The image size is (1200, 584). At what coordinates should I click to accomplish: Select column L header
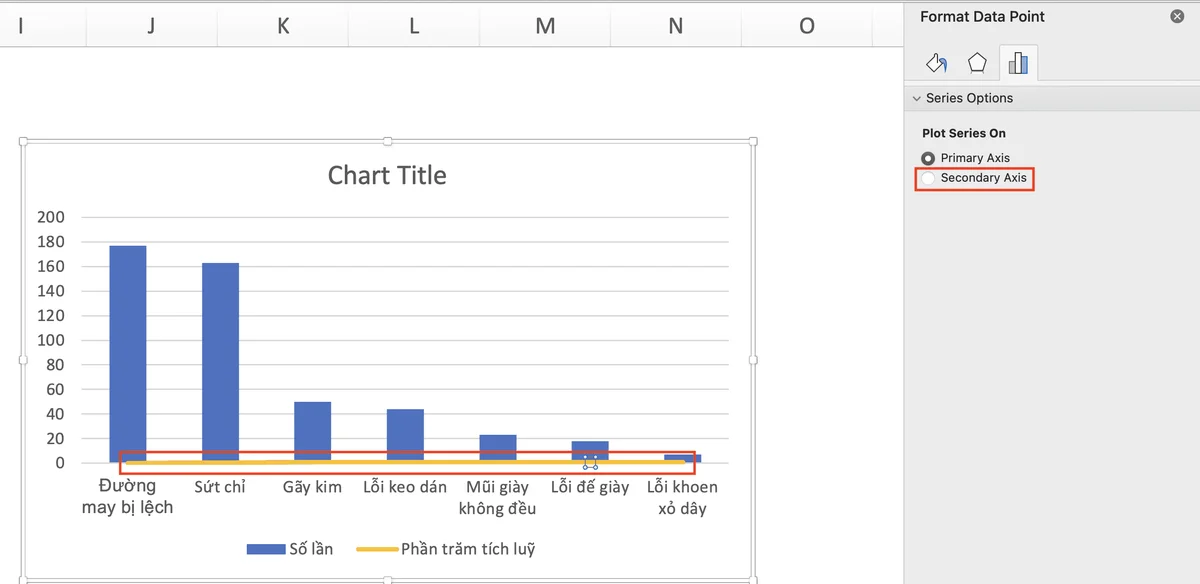[414, 26]
